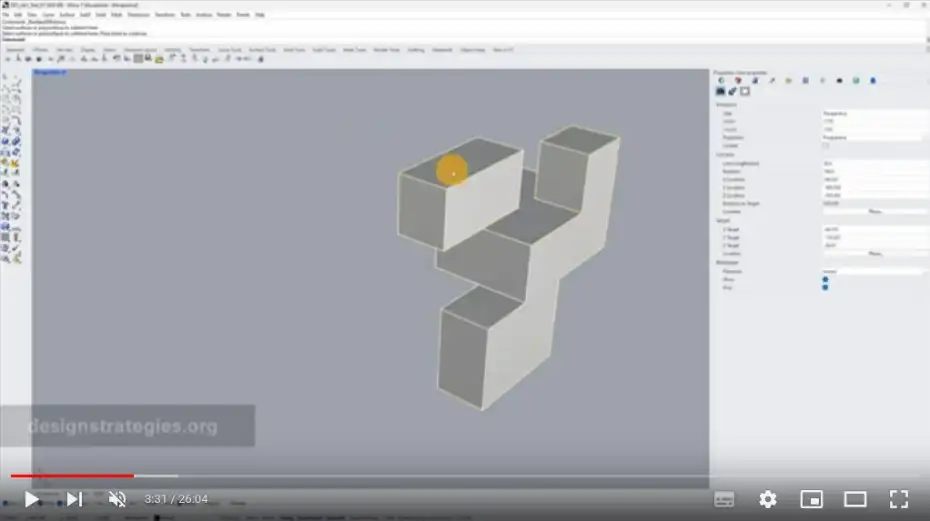
Task: Switch to the Display toolbar tab
Action: coord(87,50)
